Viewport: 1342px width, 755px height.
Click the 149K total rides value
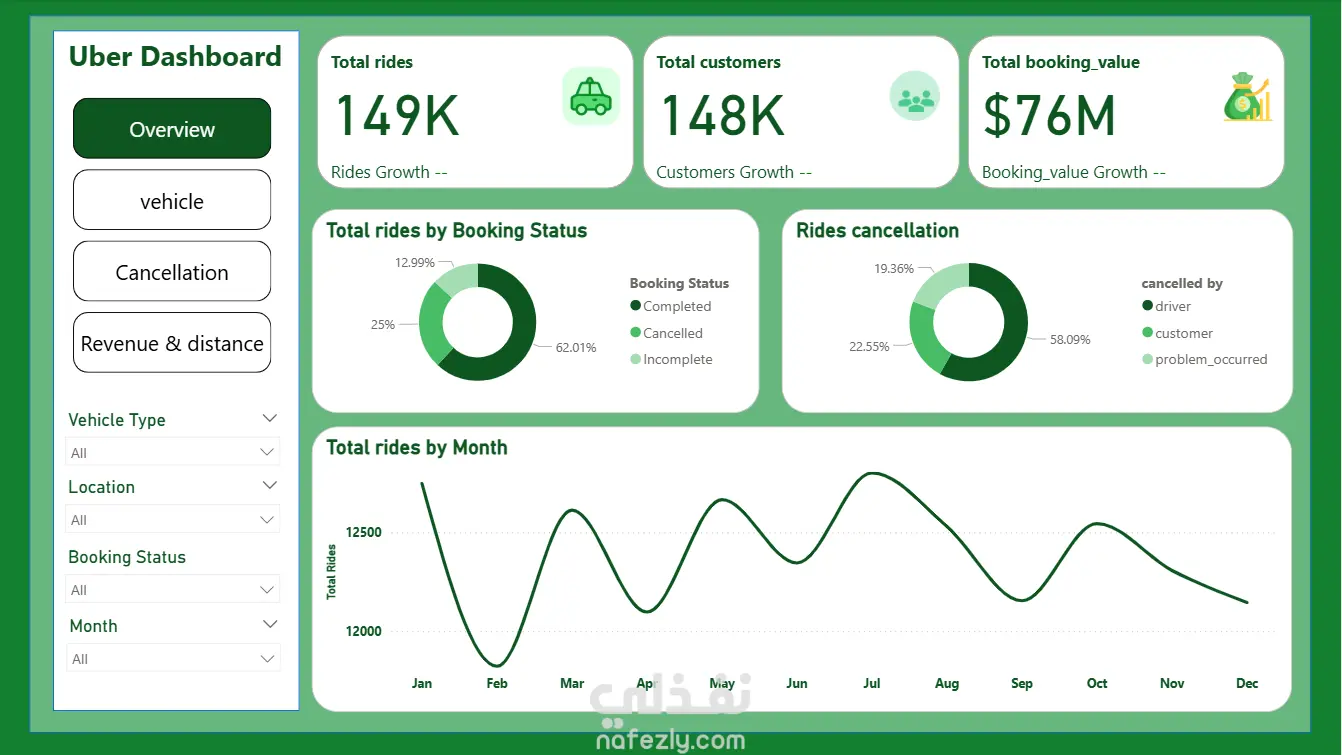pyautogui.click(x=397, y=115)
